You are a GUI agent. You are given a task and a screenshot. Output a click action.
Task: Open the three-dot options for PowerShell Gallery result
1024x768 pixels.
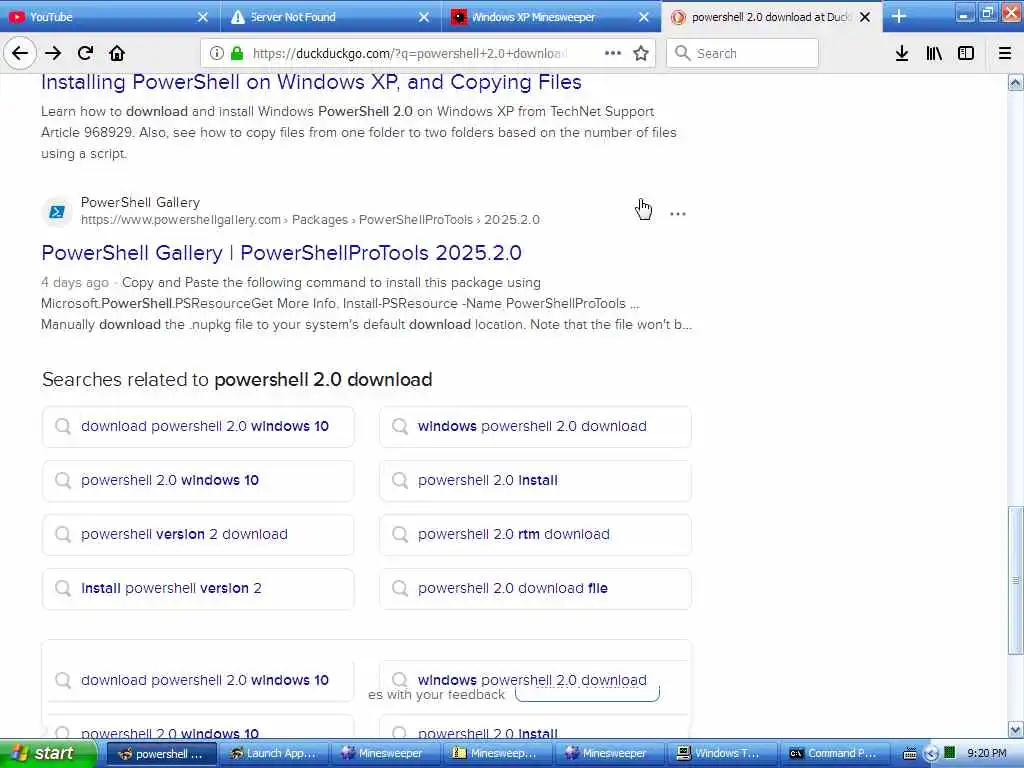(x=678, y=214)
